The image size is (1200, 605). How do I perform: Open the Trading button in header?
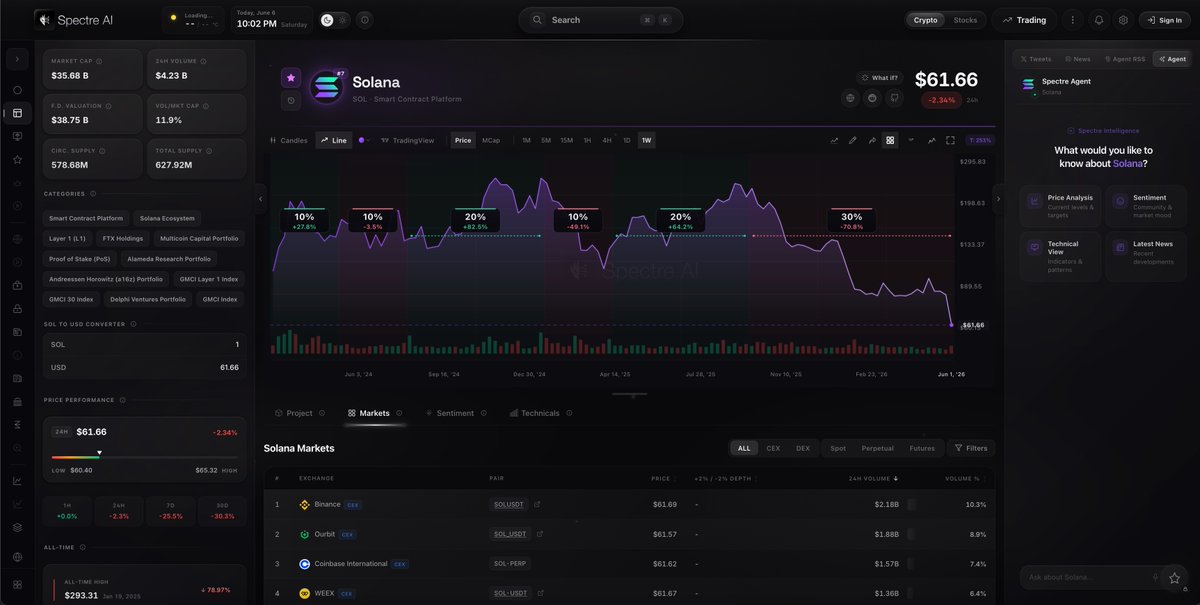(x=1024, y=20)
